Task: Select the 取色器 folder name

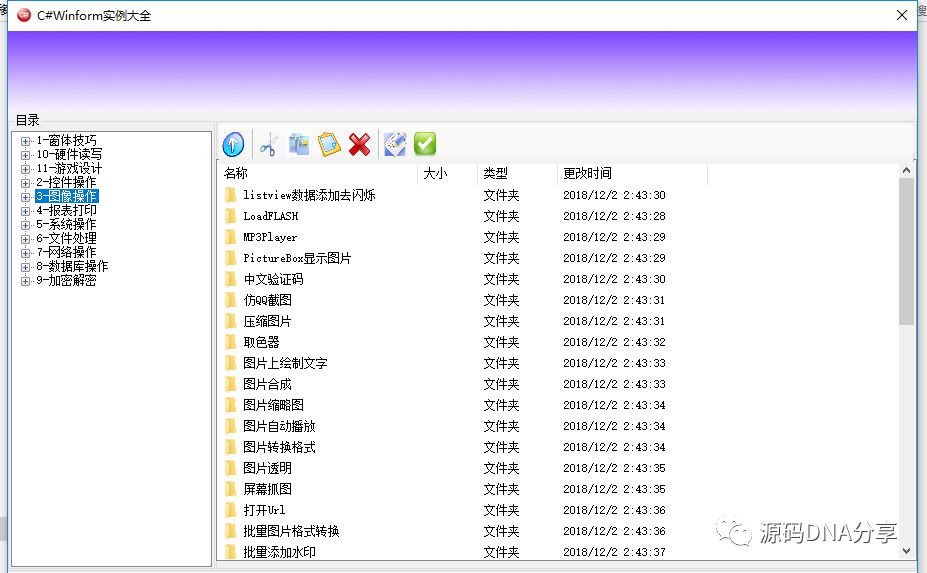Action: (x=261, y=342)
